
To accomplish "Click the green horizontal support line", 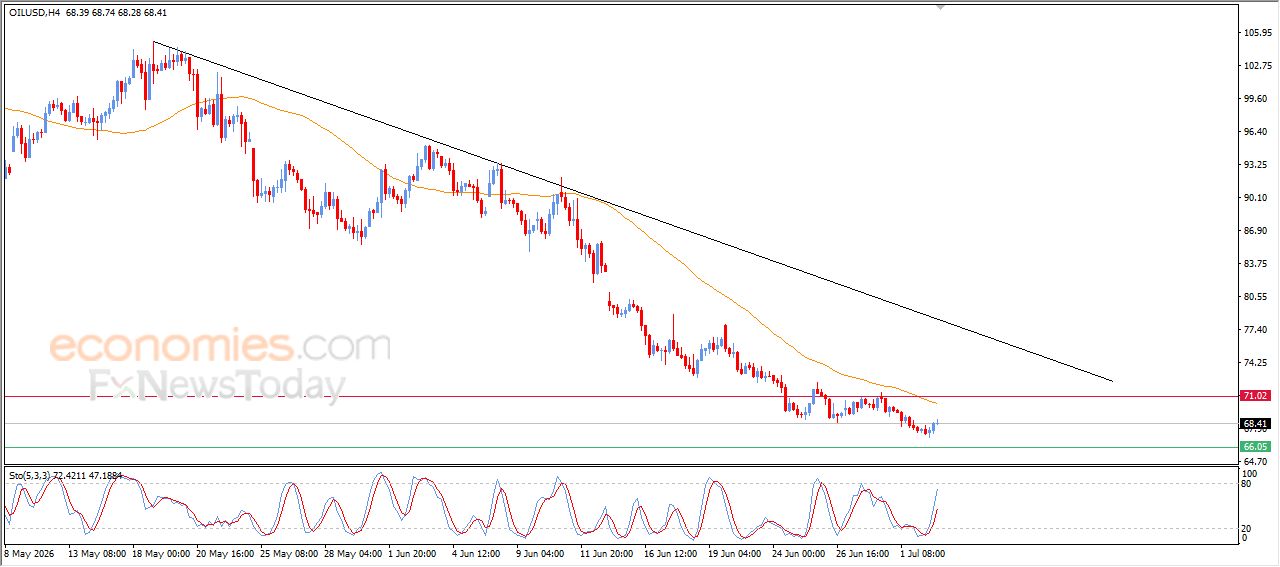I will point(619,447).
